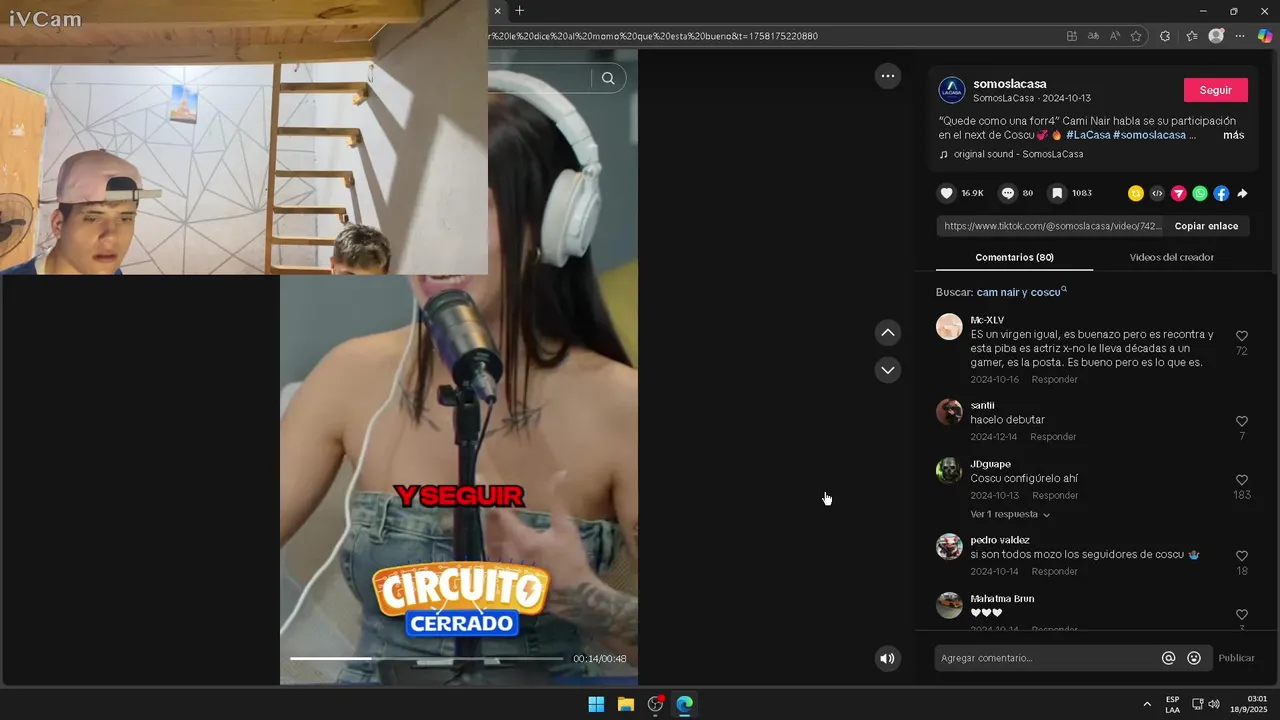The height and width of the screenshot is (720, 1280).
Task: Open the somoslacasa profile avatar
Action: 952,90
